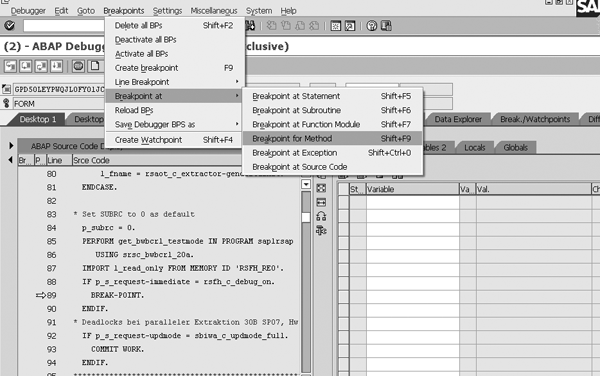Click the Continue debugger button

[x=56, y=66]
